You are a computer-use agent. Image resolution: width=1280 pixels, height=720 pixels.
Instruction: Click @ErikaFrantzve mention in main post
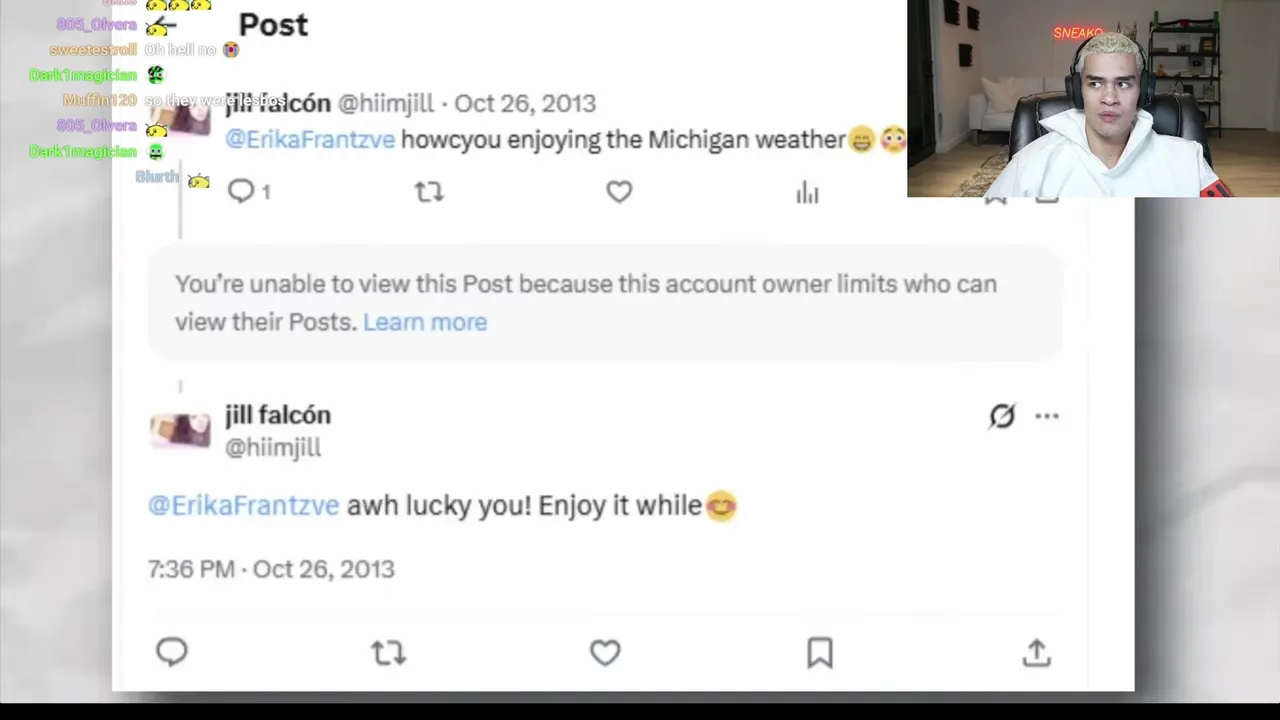point(244,505)
